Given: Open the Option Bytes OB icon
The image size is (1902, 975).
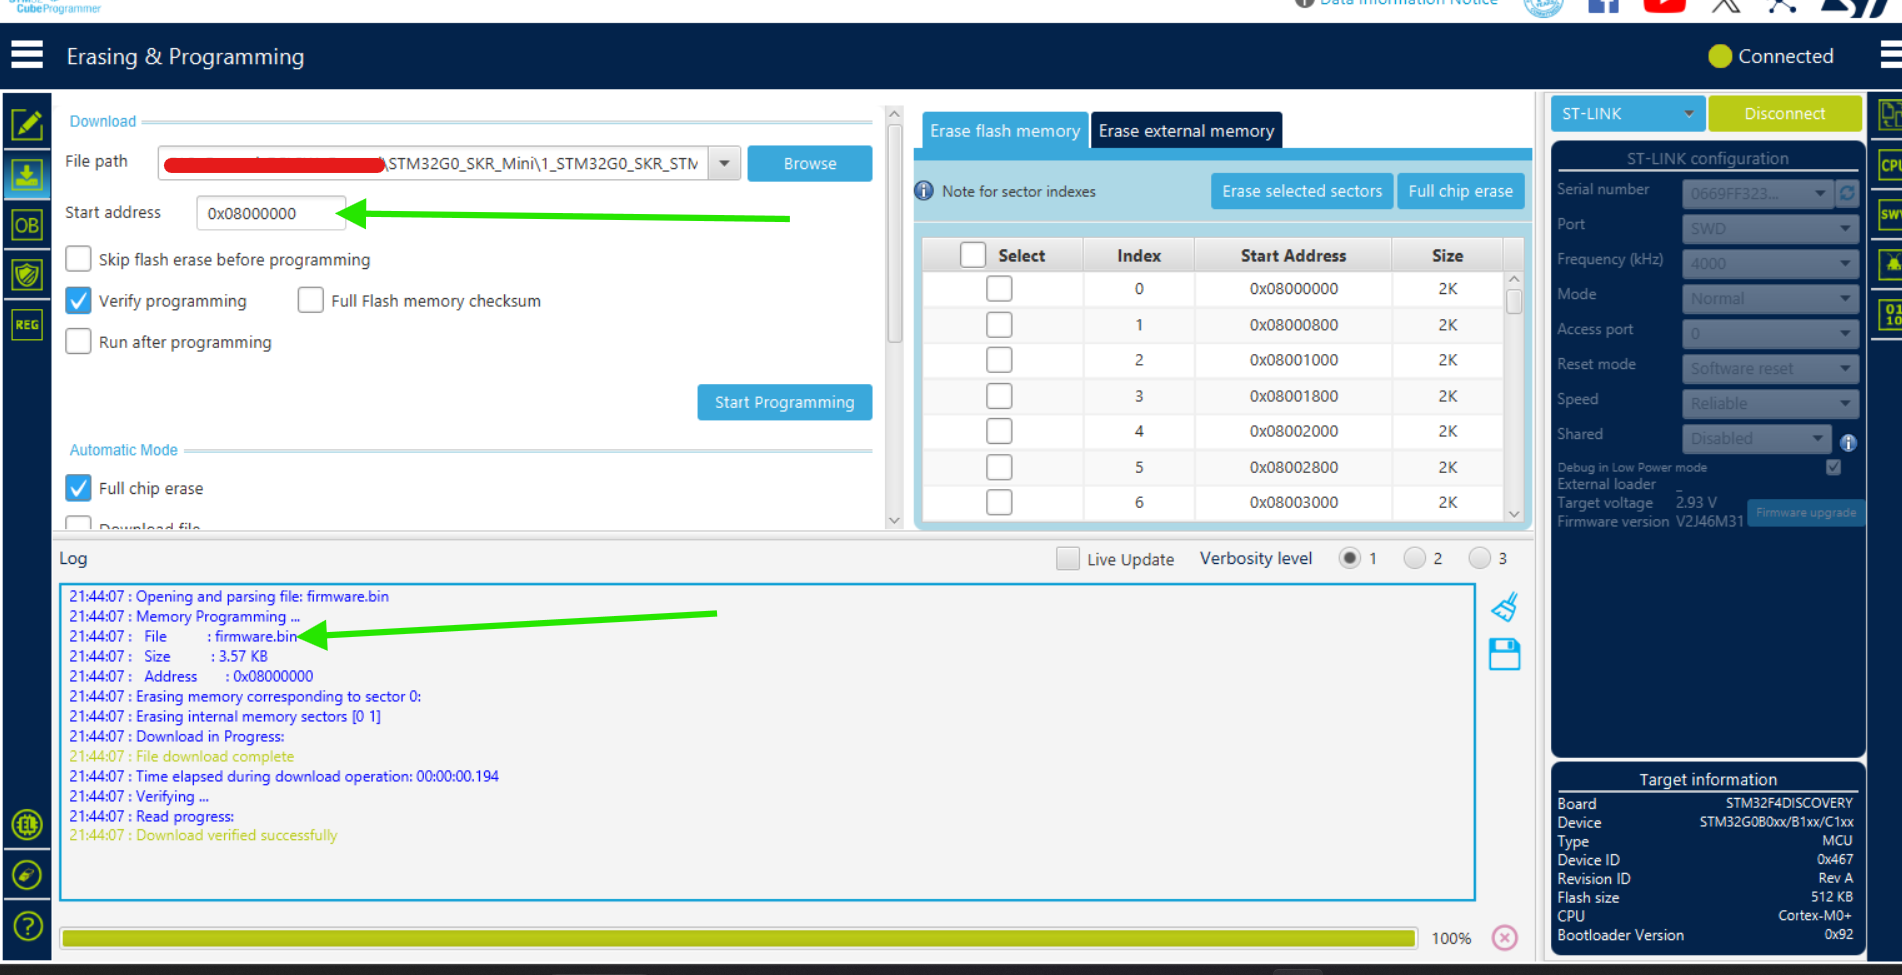Looking at the screenshot, I should 27,225.
